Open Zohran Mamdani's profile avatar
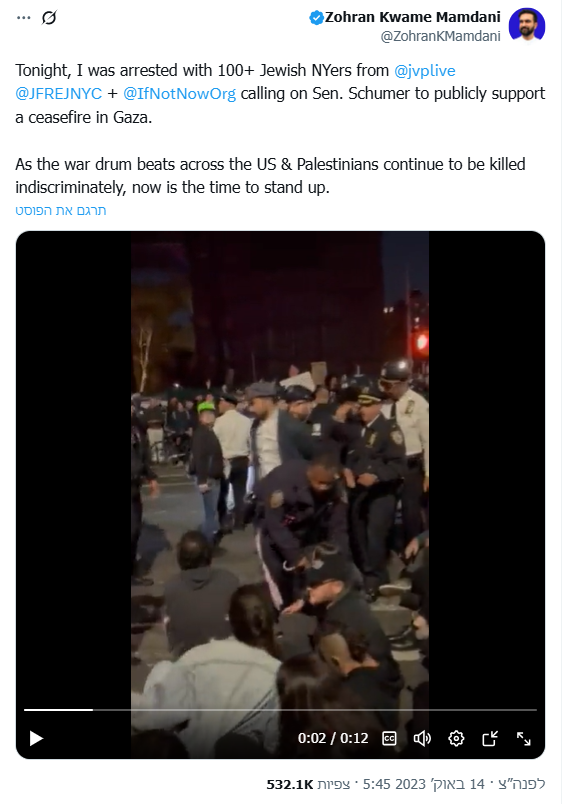This screenshot has width=573, height=804. 527,25
